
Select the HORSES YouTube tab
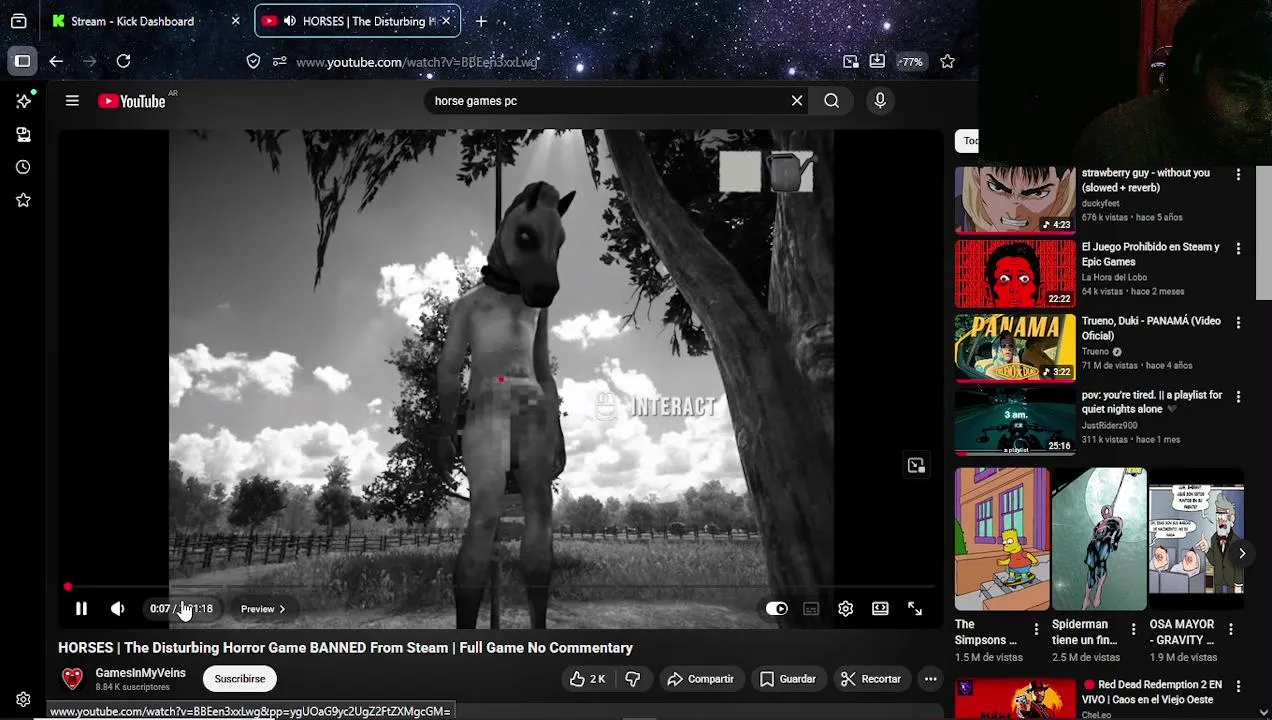tap(357, 21)
